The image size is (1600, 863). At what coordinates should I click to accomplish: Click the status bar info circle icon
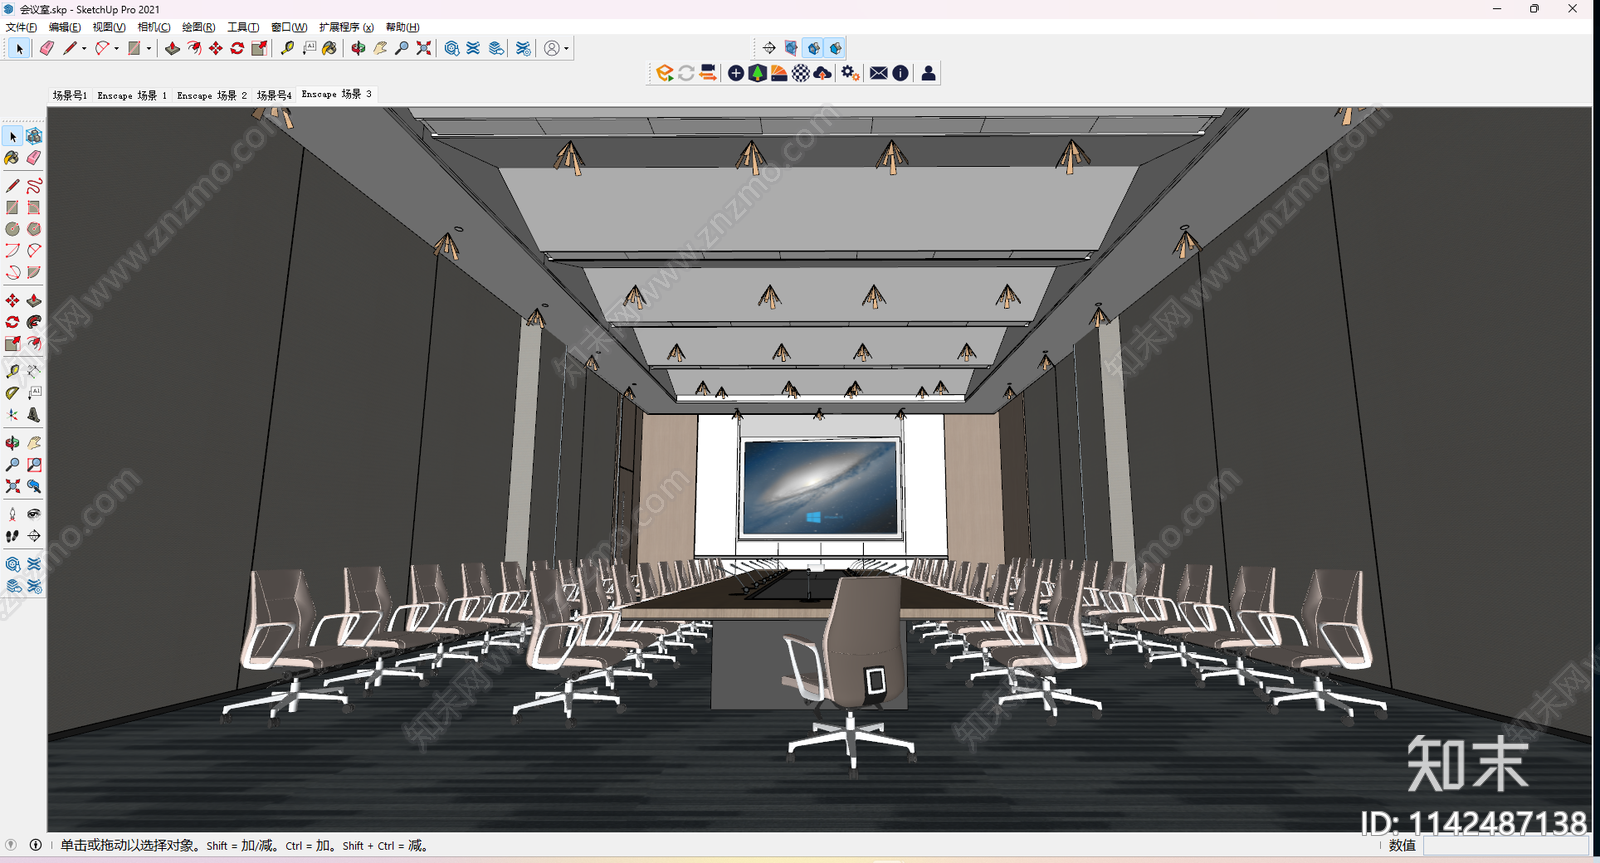pos(36,845)
